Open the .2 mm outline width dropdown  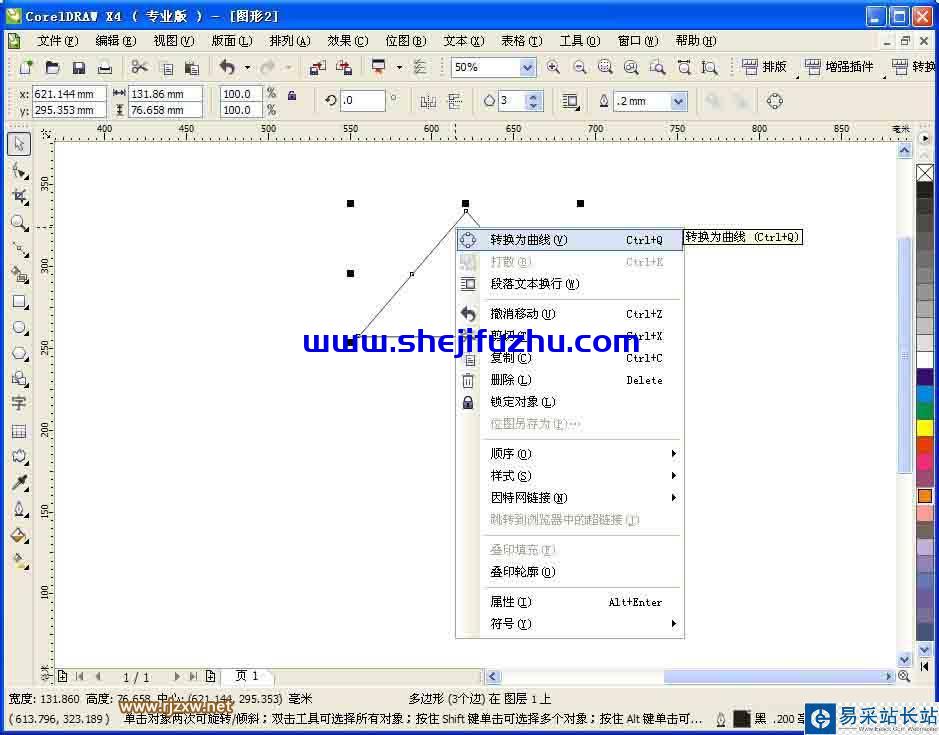(678, 101)
